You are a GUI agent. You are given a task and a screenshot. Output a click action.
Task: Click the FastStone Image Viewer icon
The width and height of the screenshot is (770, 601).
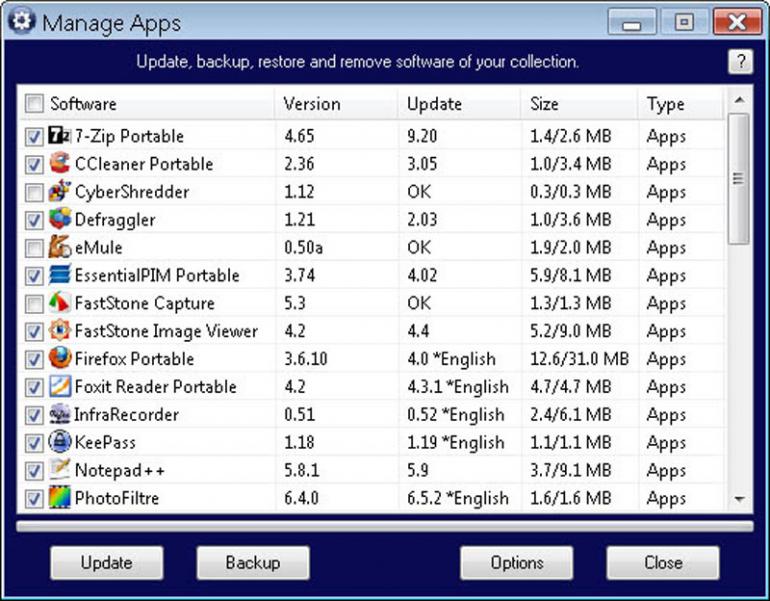59,330
